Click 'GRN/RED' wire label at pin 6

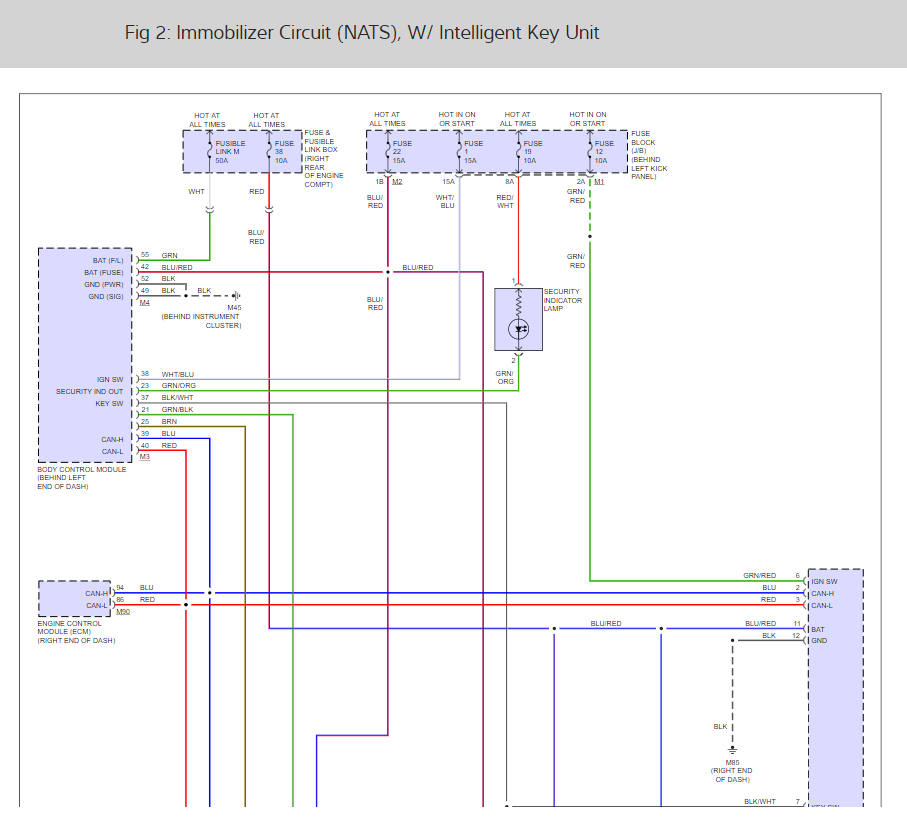coord(759,576)
